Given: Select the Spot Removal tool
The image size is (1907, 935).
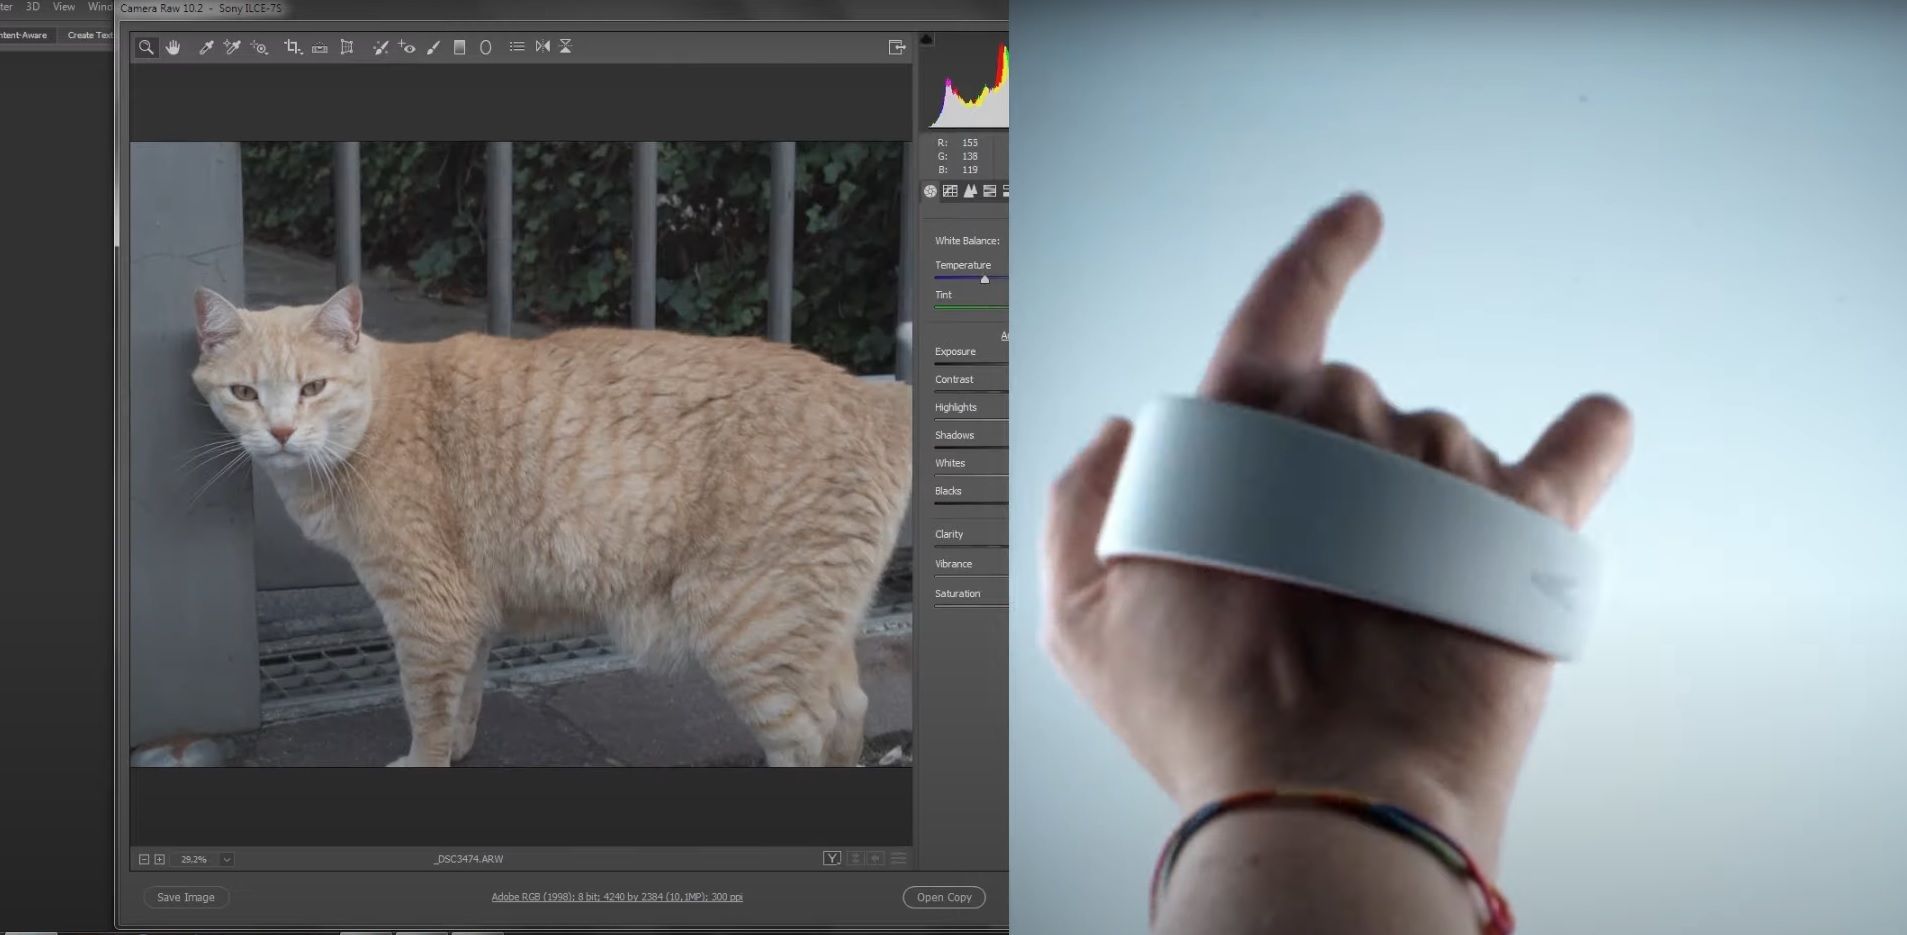Looking at the screenshot, I should [x=380, y=47].
